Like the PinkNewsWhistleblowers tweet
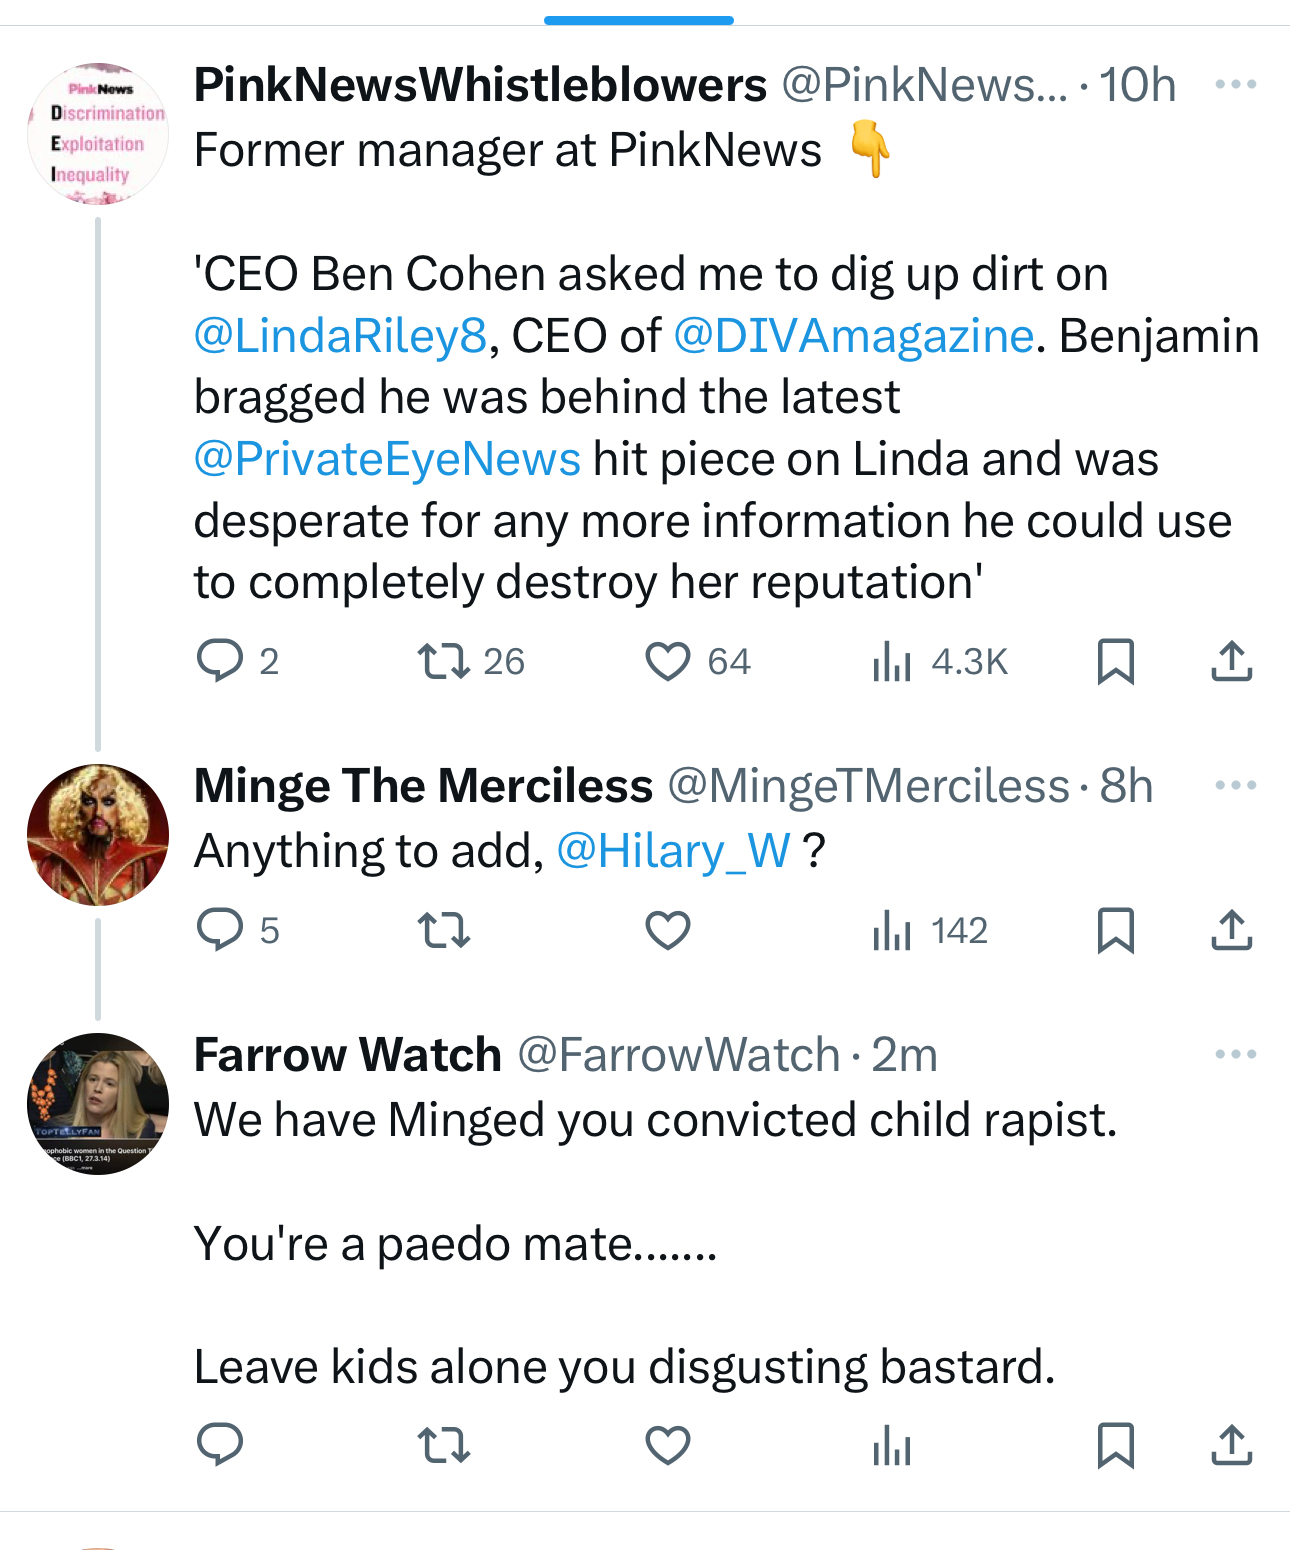 (668, 662)
